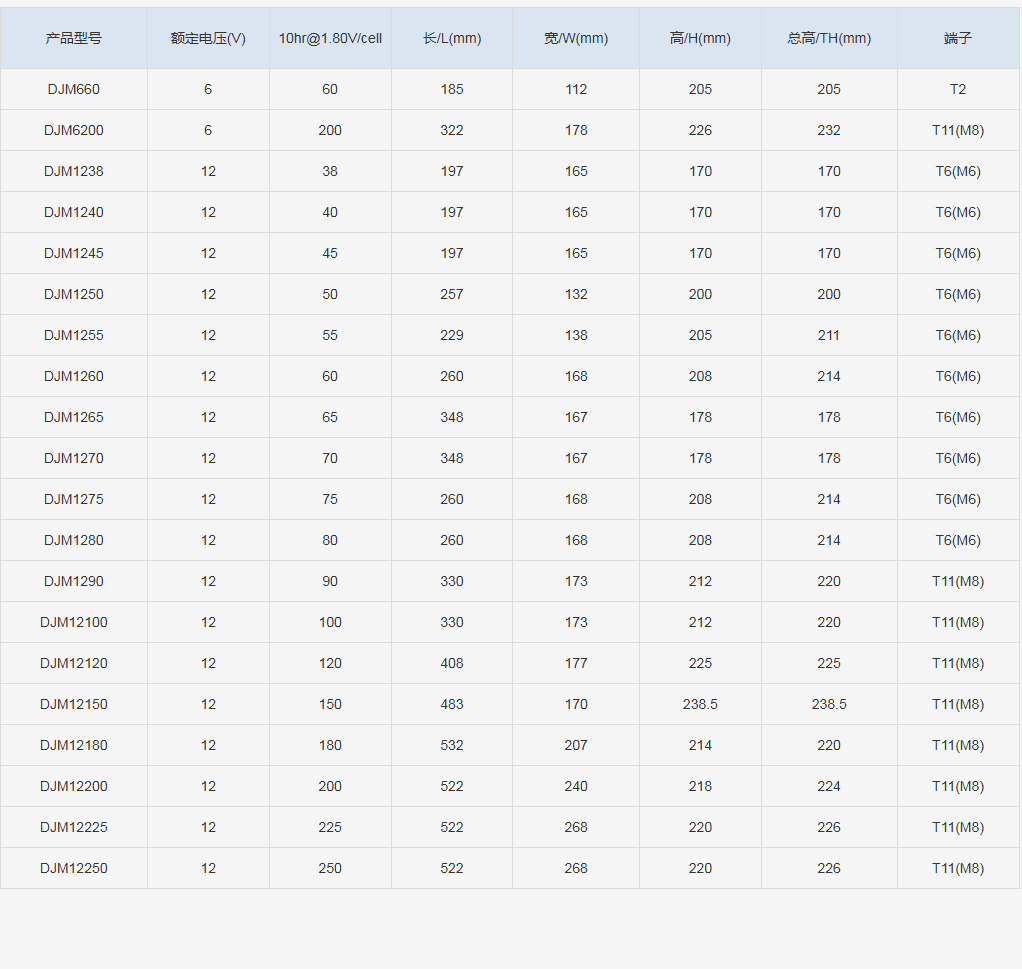Click the 65 capacity value for DJM1265
The height and width of the screenshot is (970, 1022).
pyautogui.click(x=330, y=418)
